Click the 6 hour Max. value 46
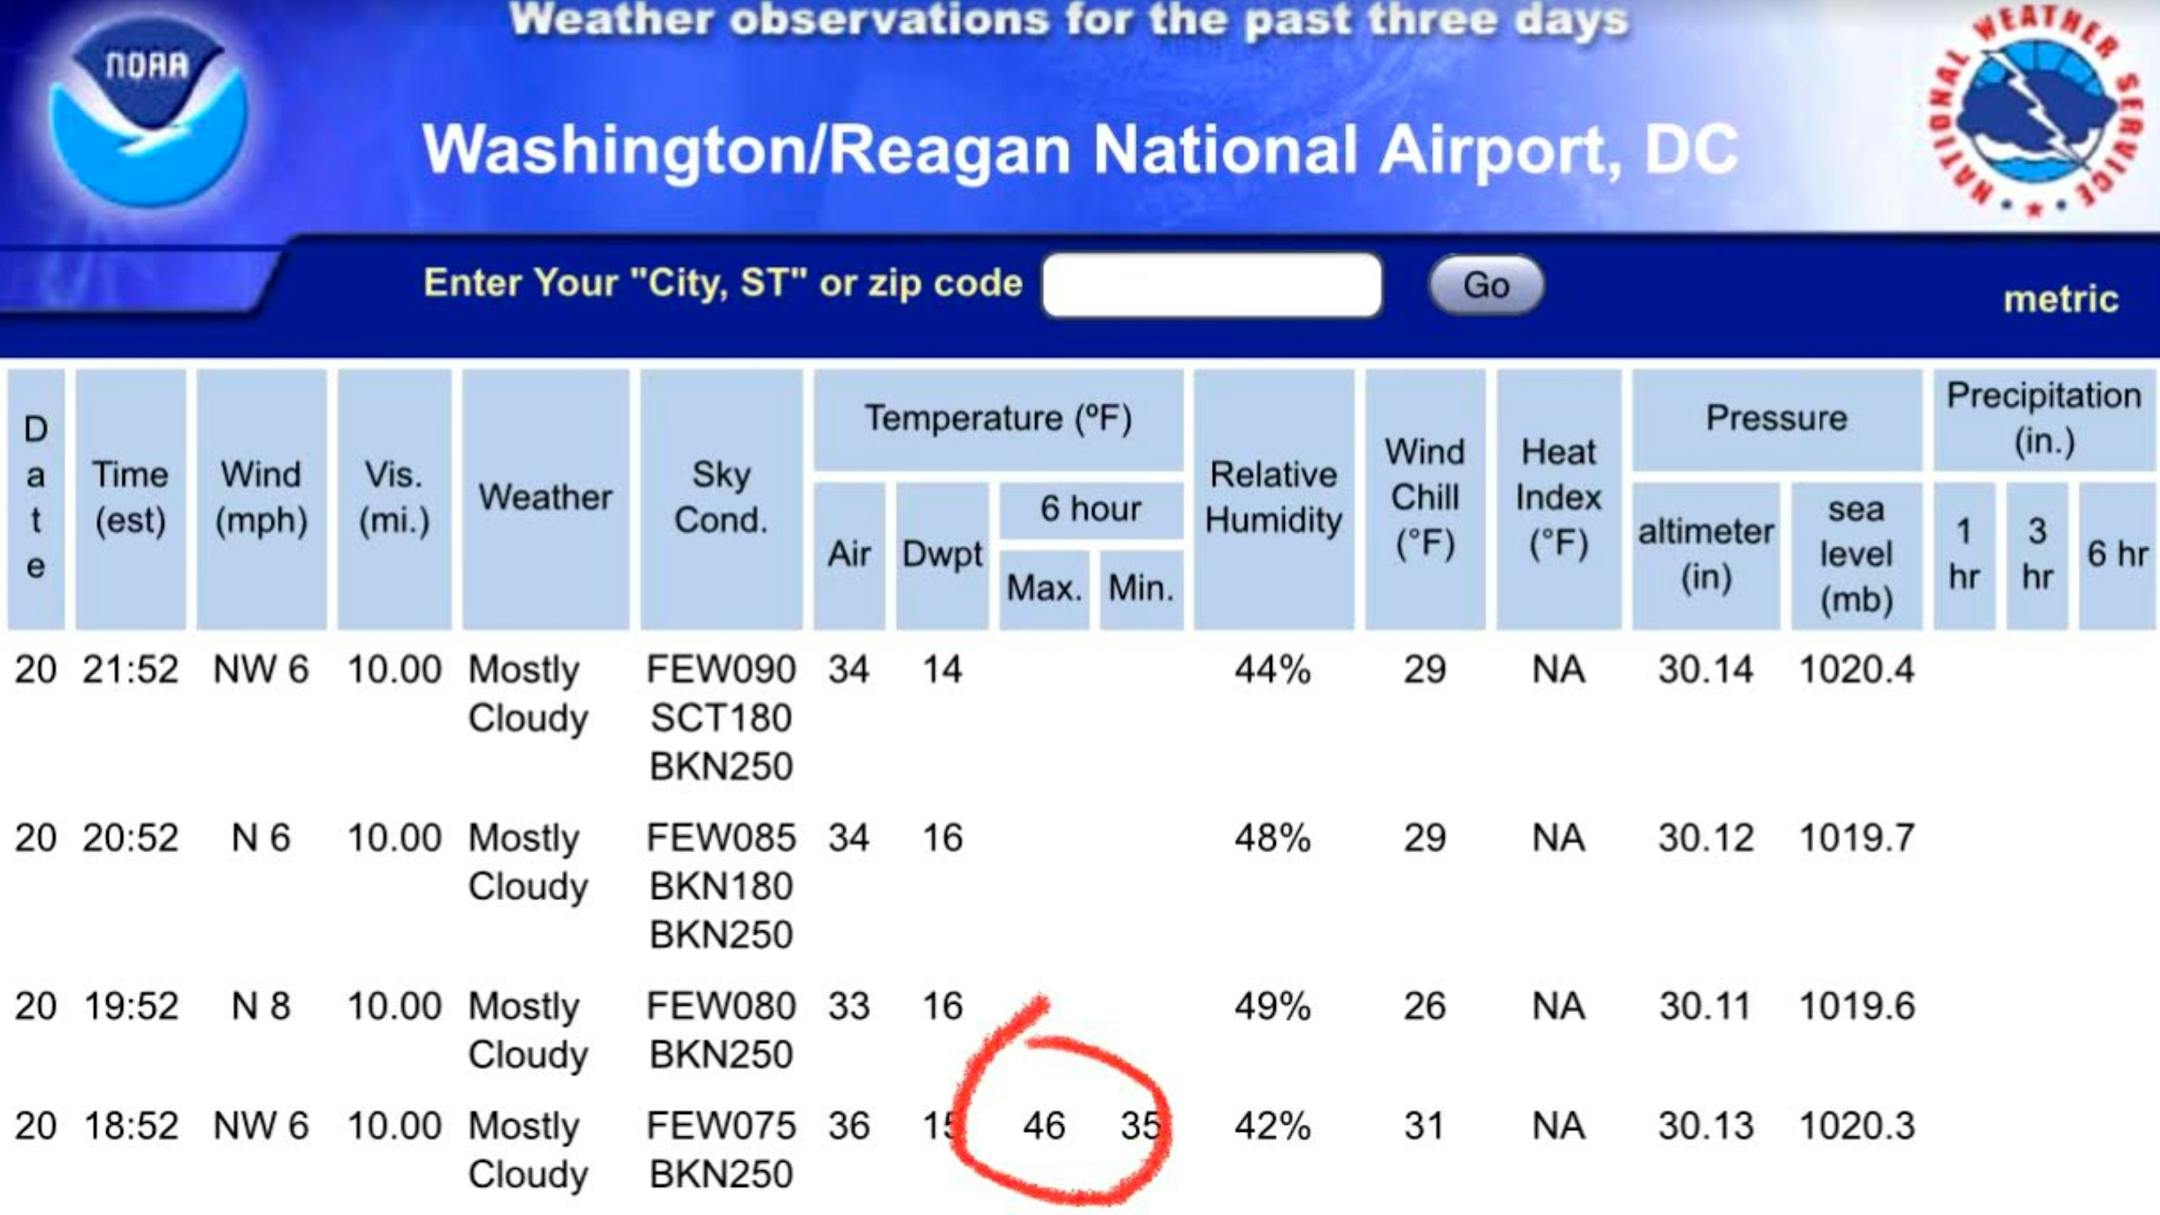 pos(1044,1126)
